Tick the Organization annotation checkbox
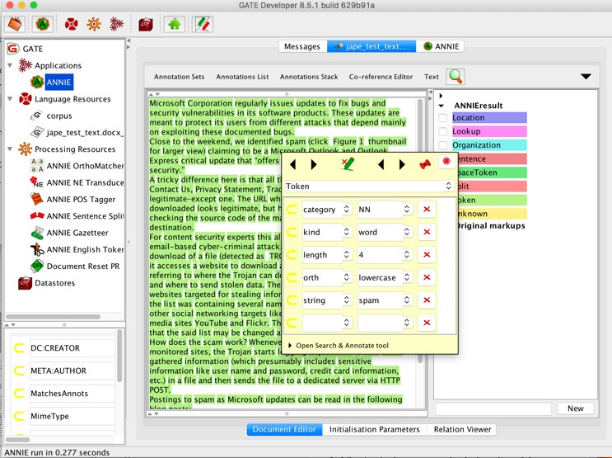This screenshot has width=612, height=458. (442, 145)
